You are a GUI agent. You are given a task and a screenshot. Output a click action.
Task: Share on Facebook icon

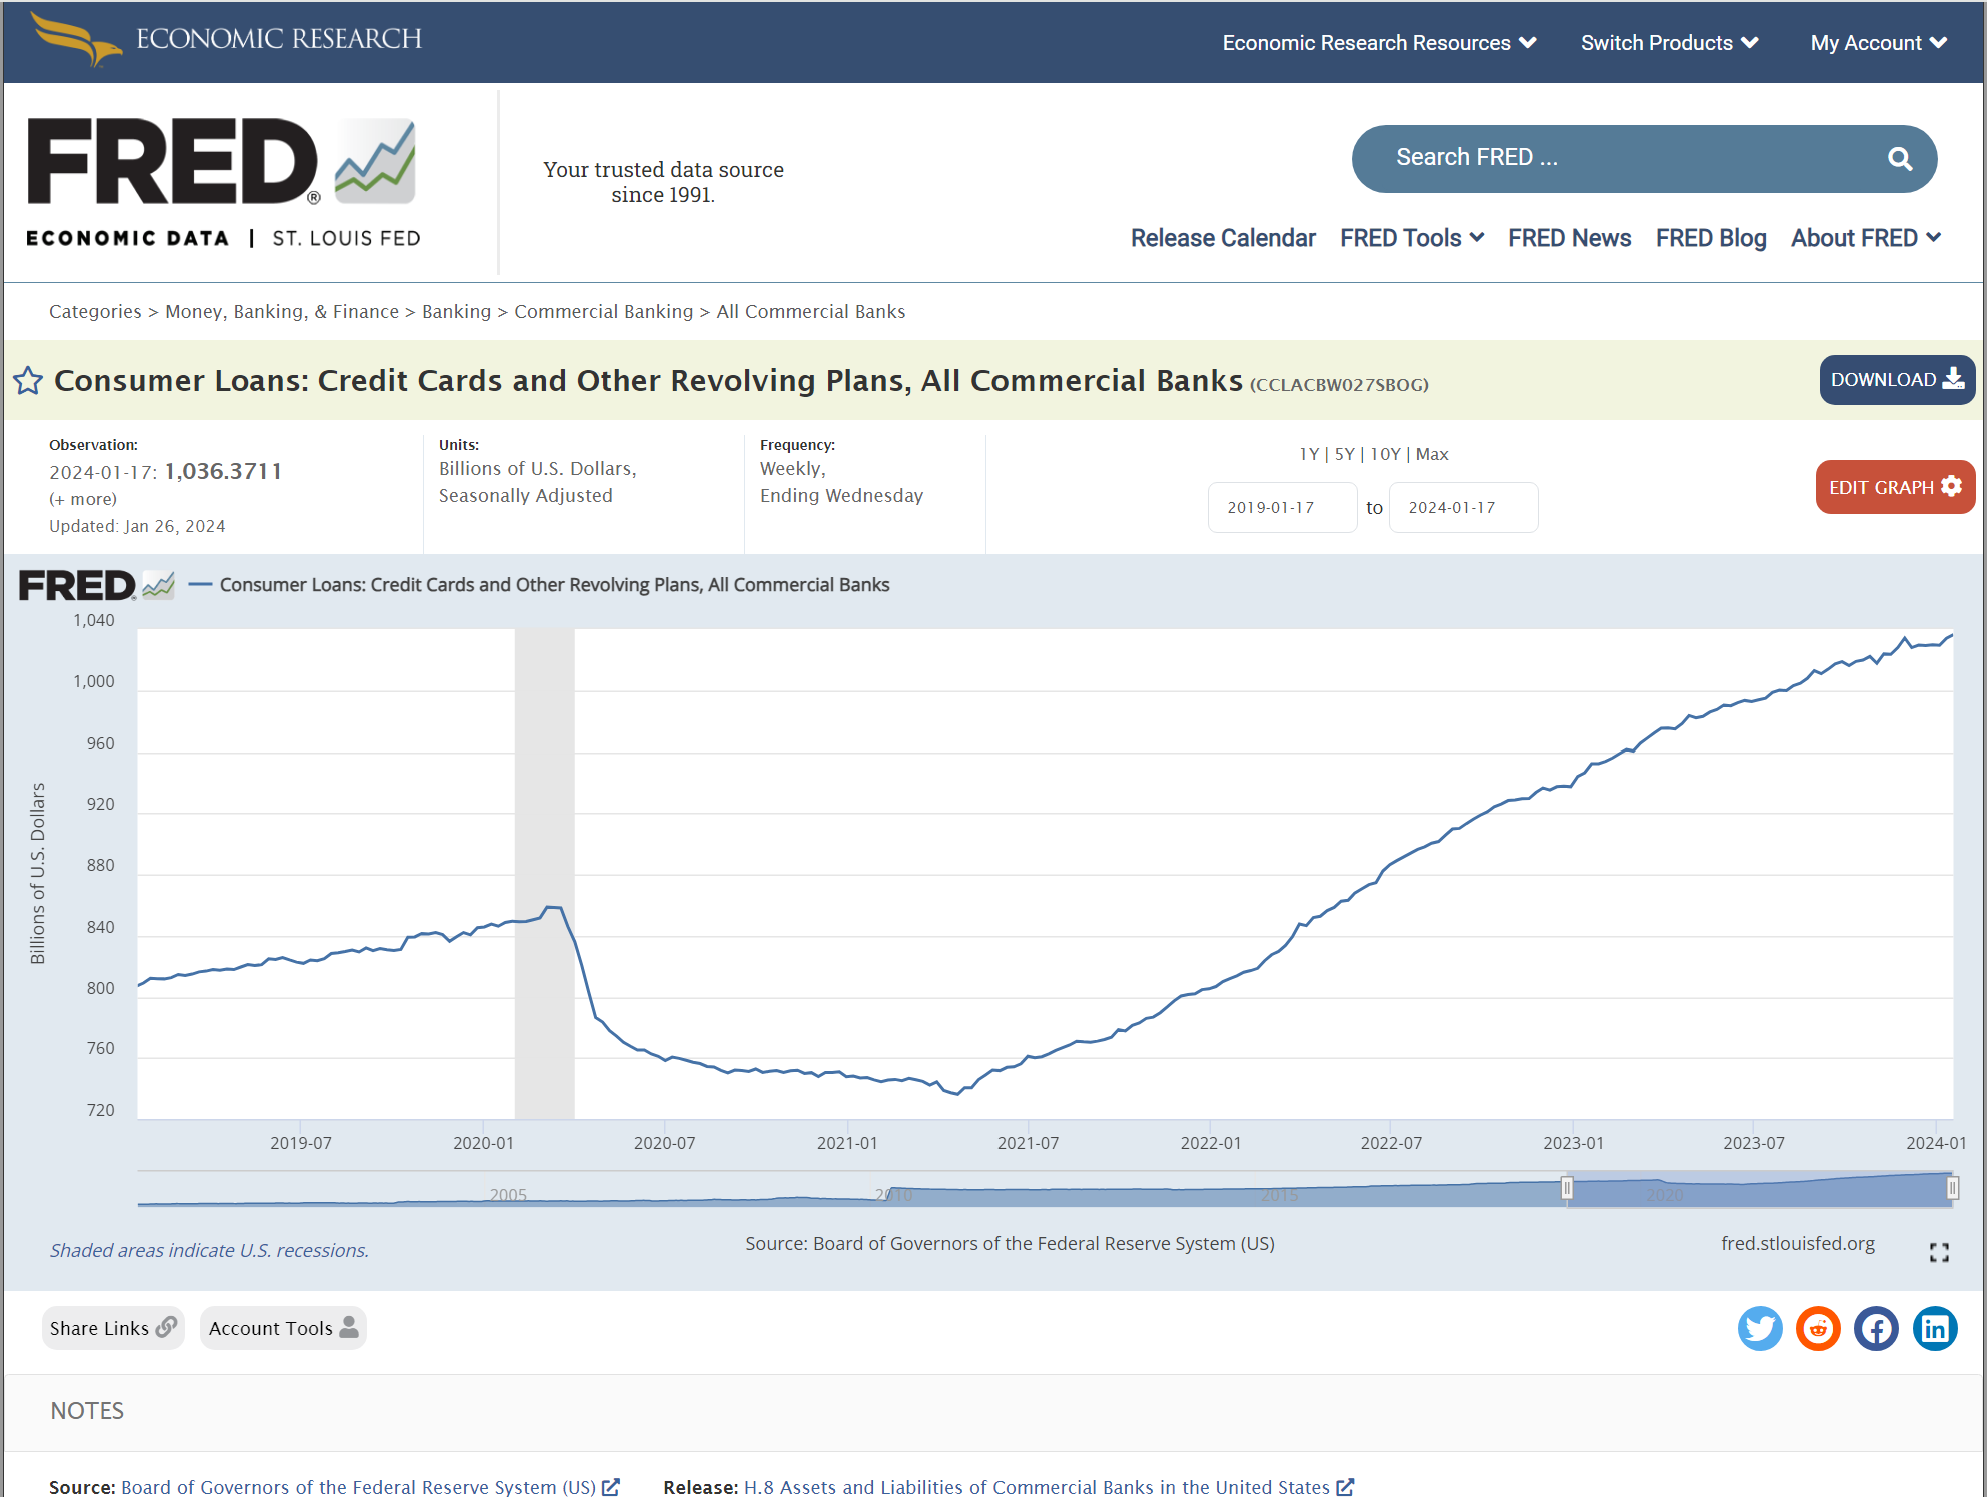point(1876,1329)
